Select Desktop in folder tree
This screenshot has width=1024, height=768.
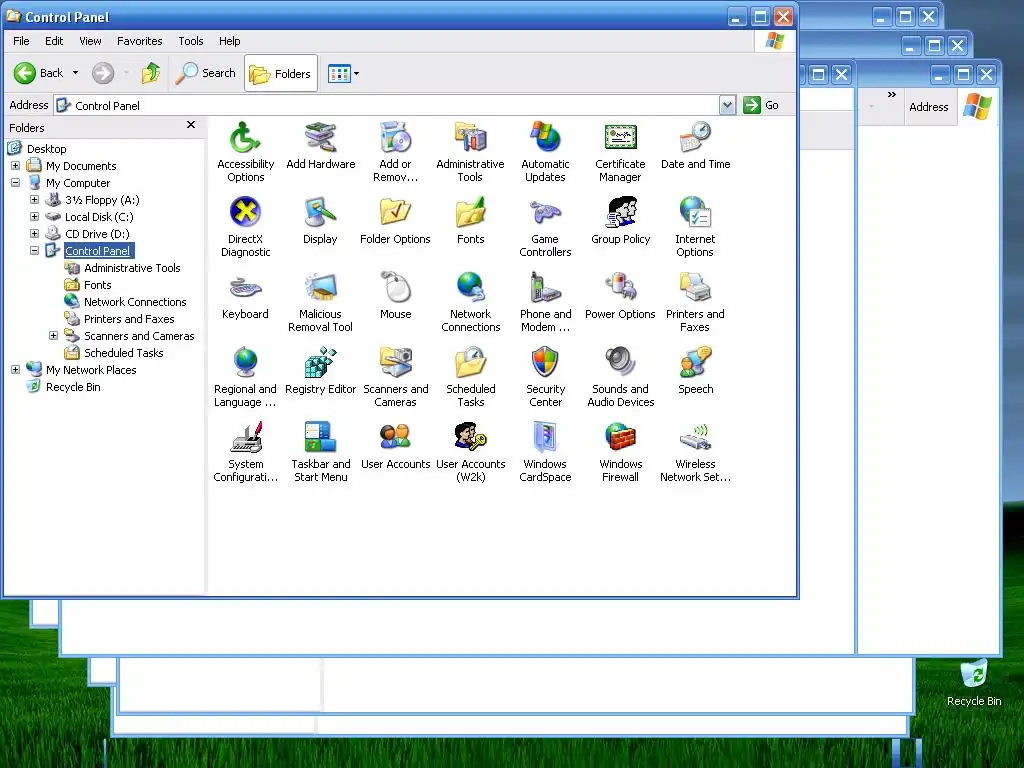point(46,149)
